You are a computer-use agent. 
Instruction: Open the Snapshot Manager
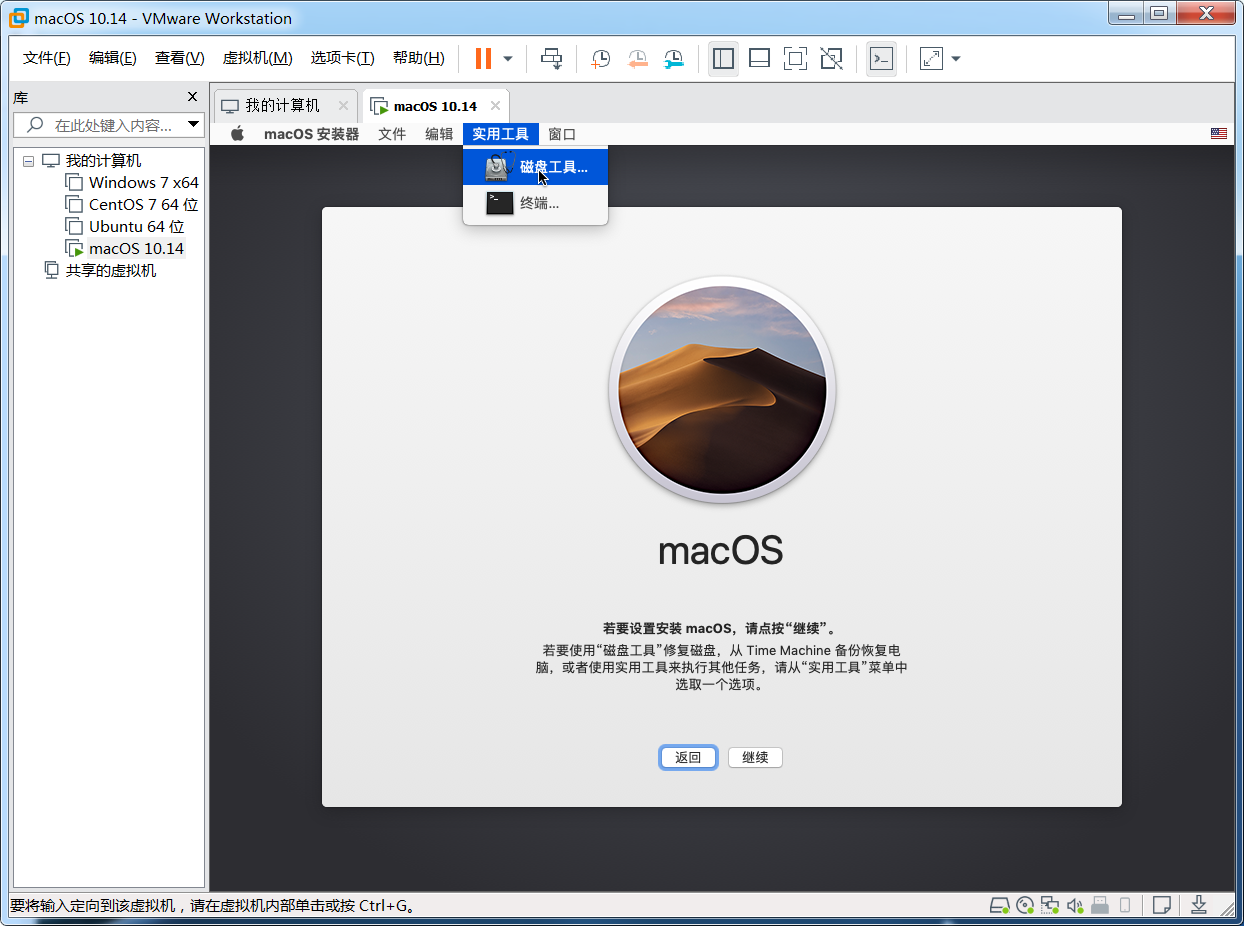(673, 58)
